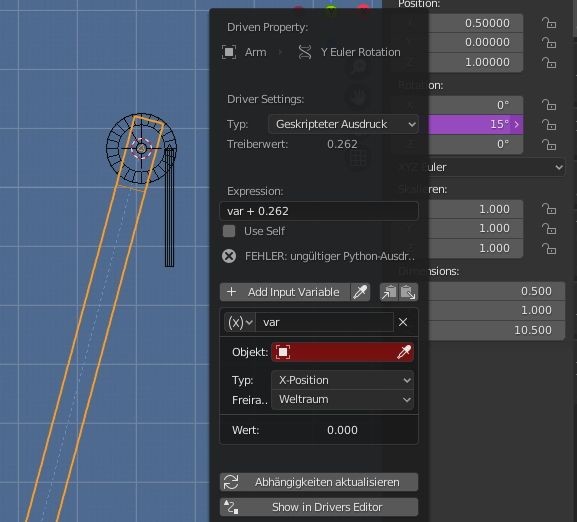The height and width of the screenshot is (522, 577).
Task: Open the variable type (x) selector
Action: click(240, 322)
